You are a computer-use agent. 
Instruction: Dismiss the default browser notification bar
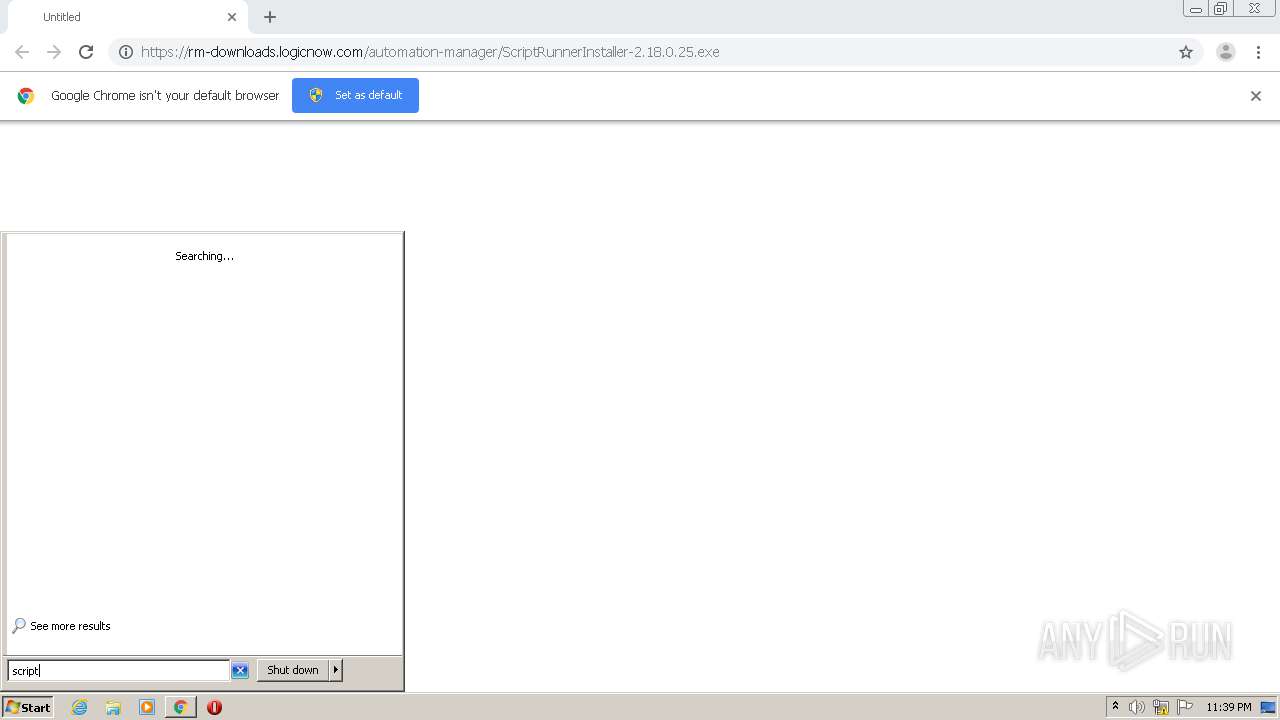tap(1256, 96)
